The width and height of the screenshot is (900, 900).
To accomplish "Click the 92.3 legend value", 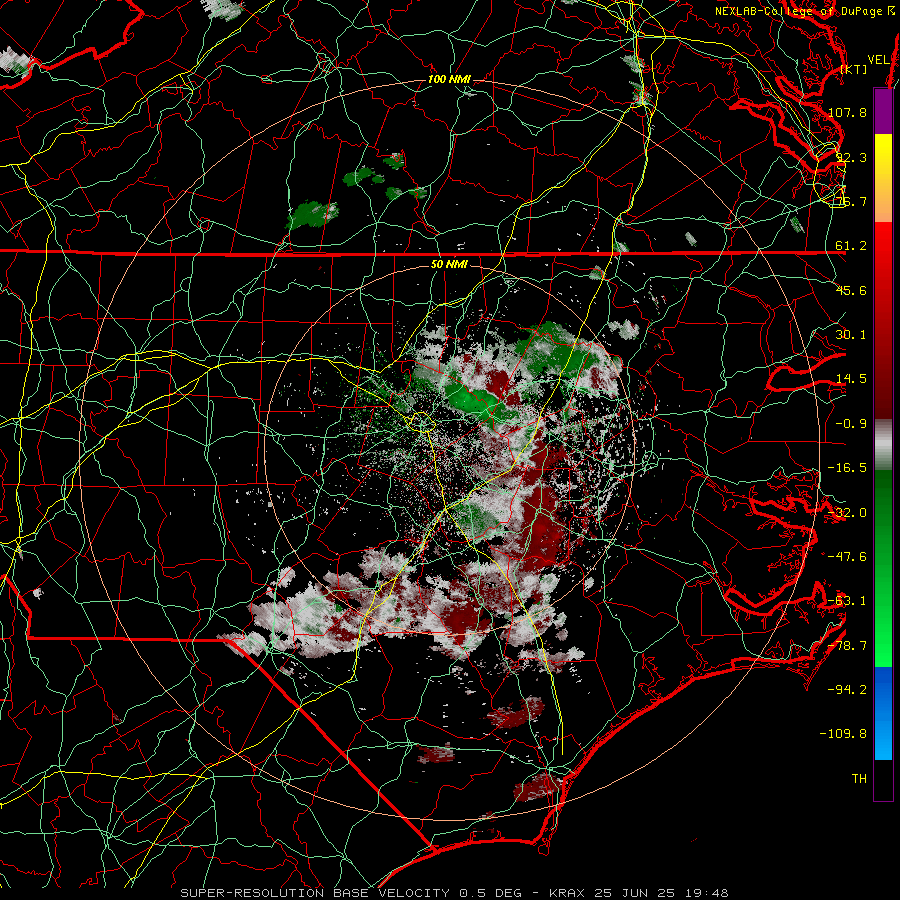I will click(851, 157).
